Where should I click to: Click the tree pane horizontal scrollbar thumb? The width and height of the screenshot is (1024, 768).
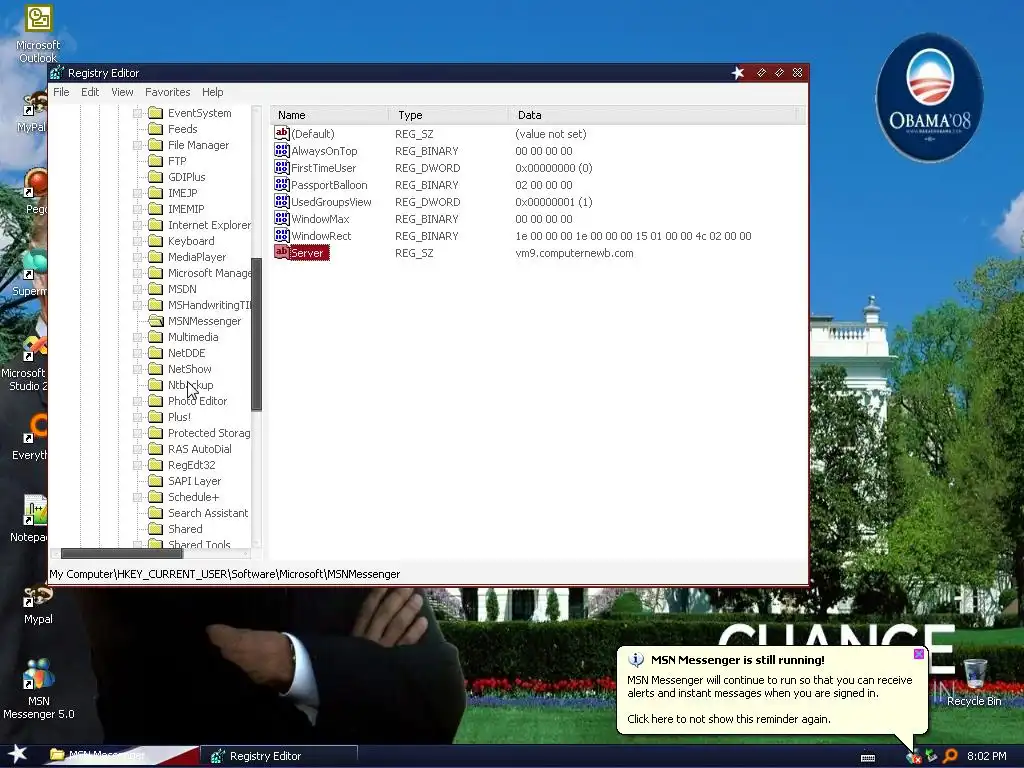(x=122, y=554)
